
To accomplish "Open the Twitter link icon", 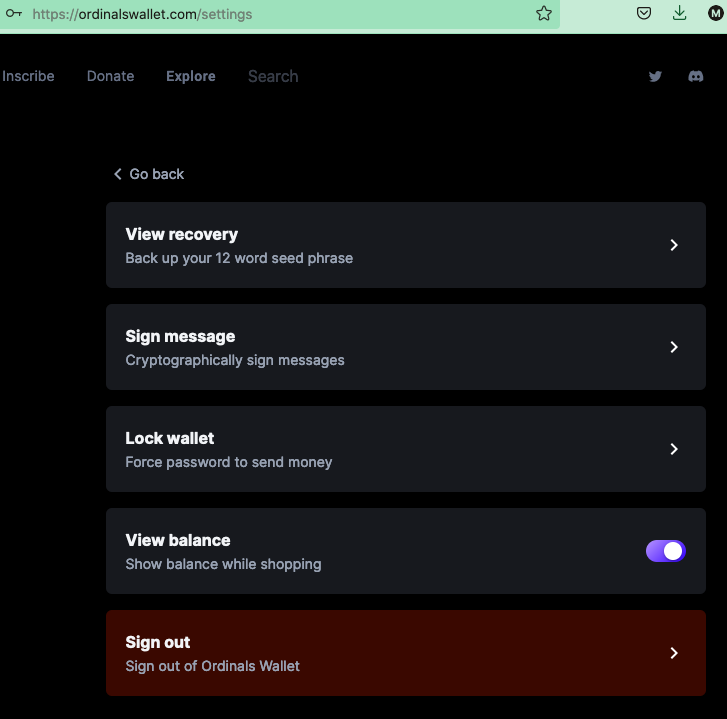I will coord(655,76).
